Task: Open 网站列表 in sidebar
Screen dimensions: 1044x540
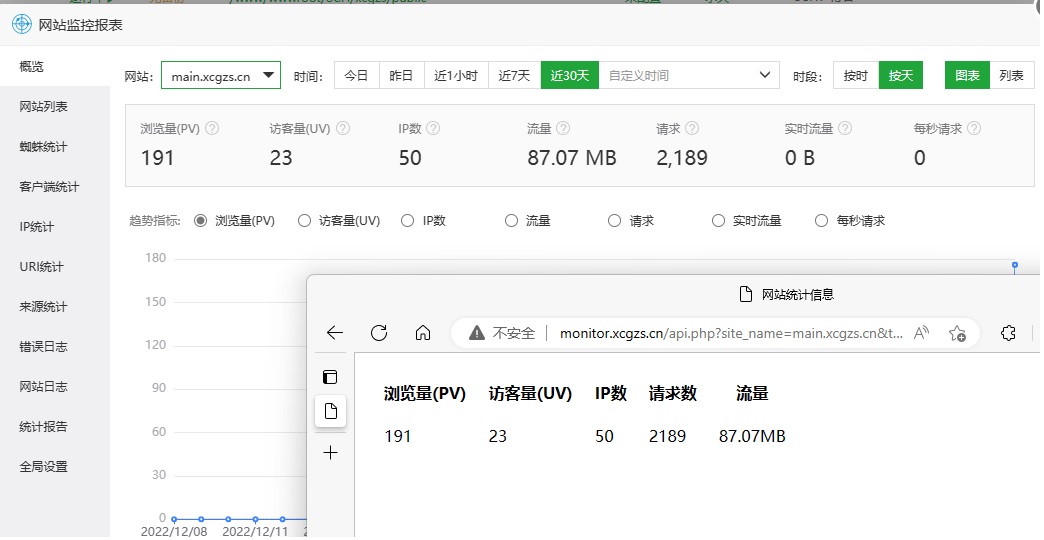Action: pyautogui.click(x=55, y=106)
